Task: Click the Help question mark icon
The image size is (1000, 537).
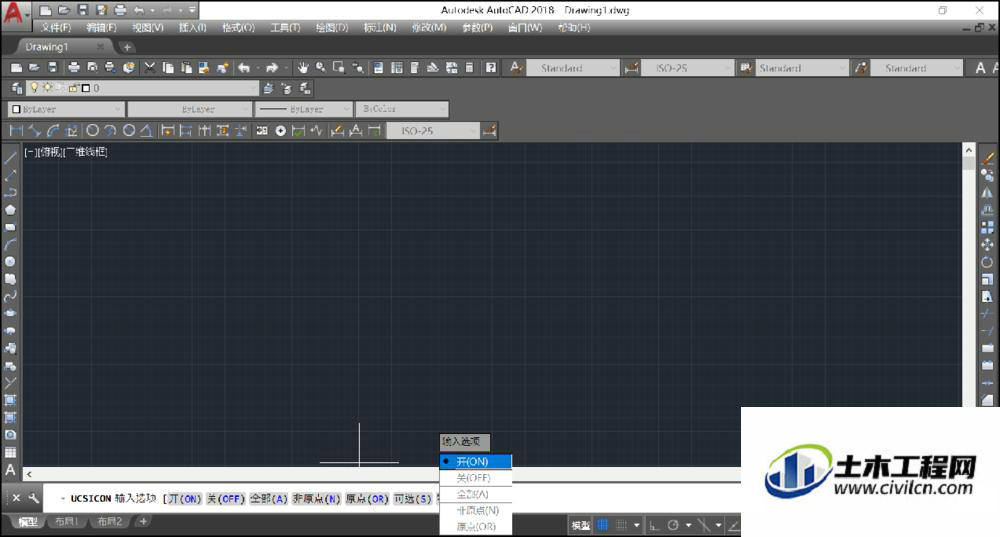Action: [x=490, y=68]
